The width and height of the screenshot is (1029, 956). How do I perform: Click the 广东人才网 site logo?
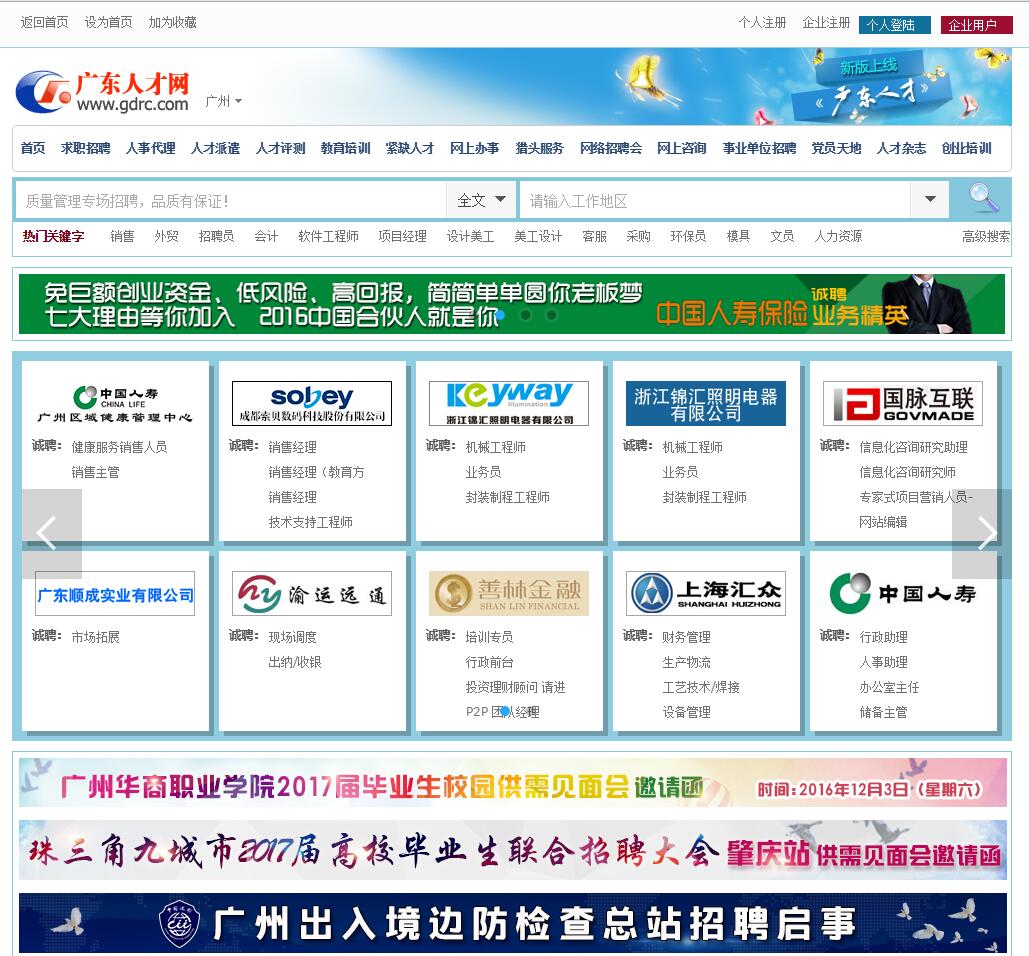102,92
